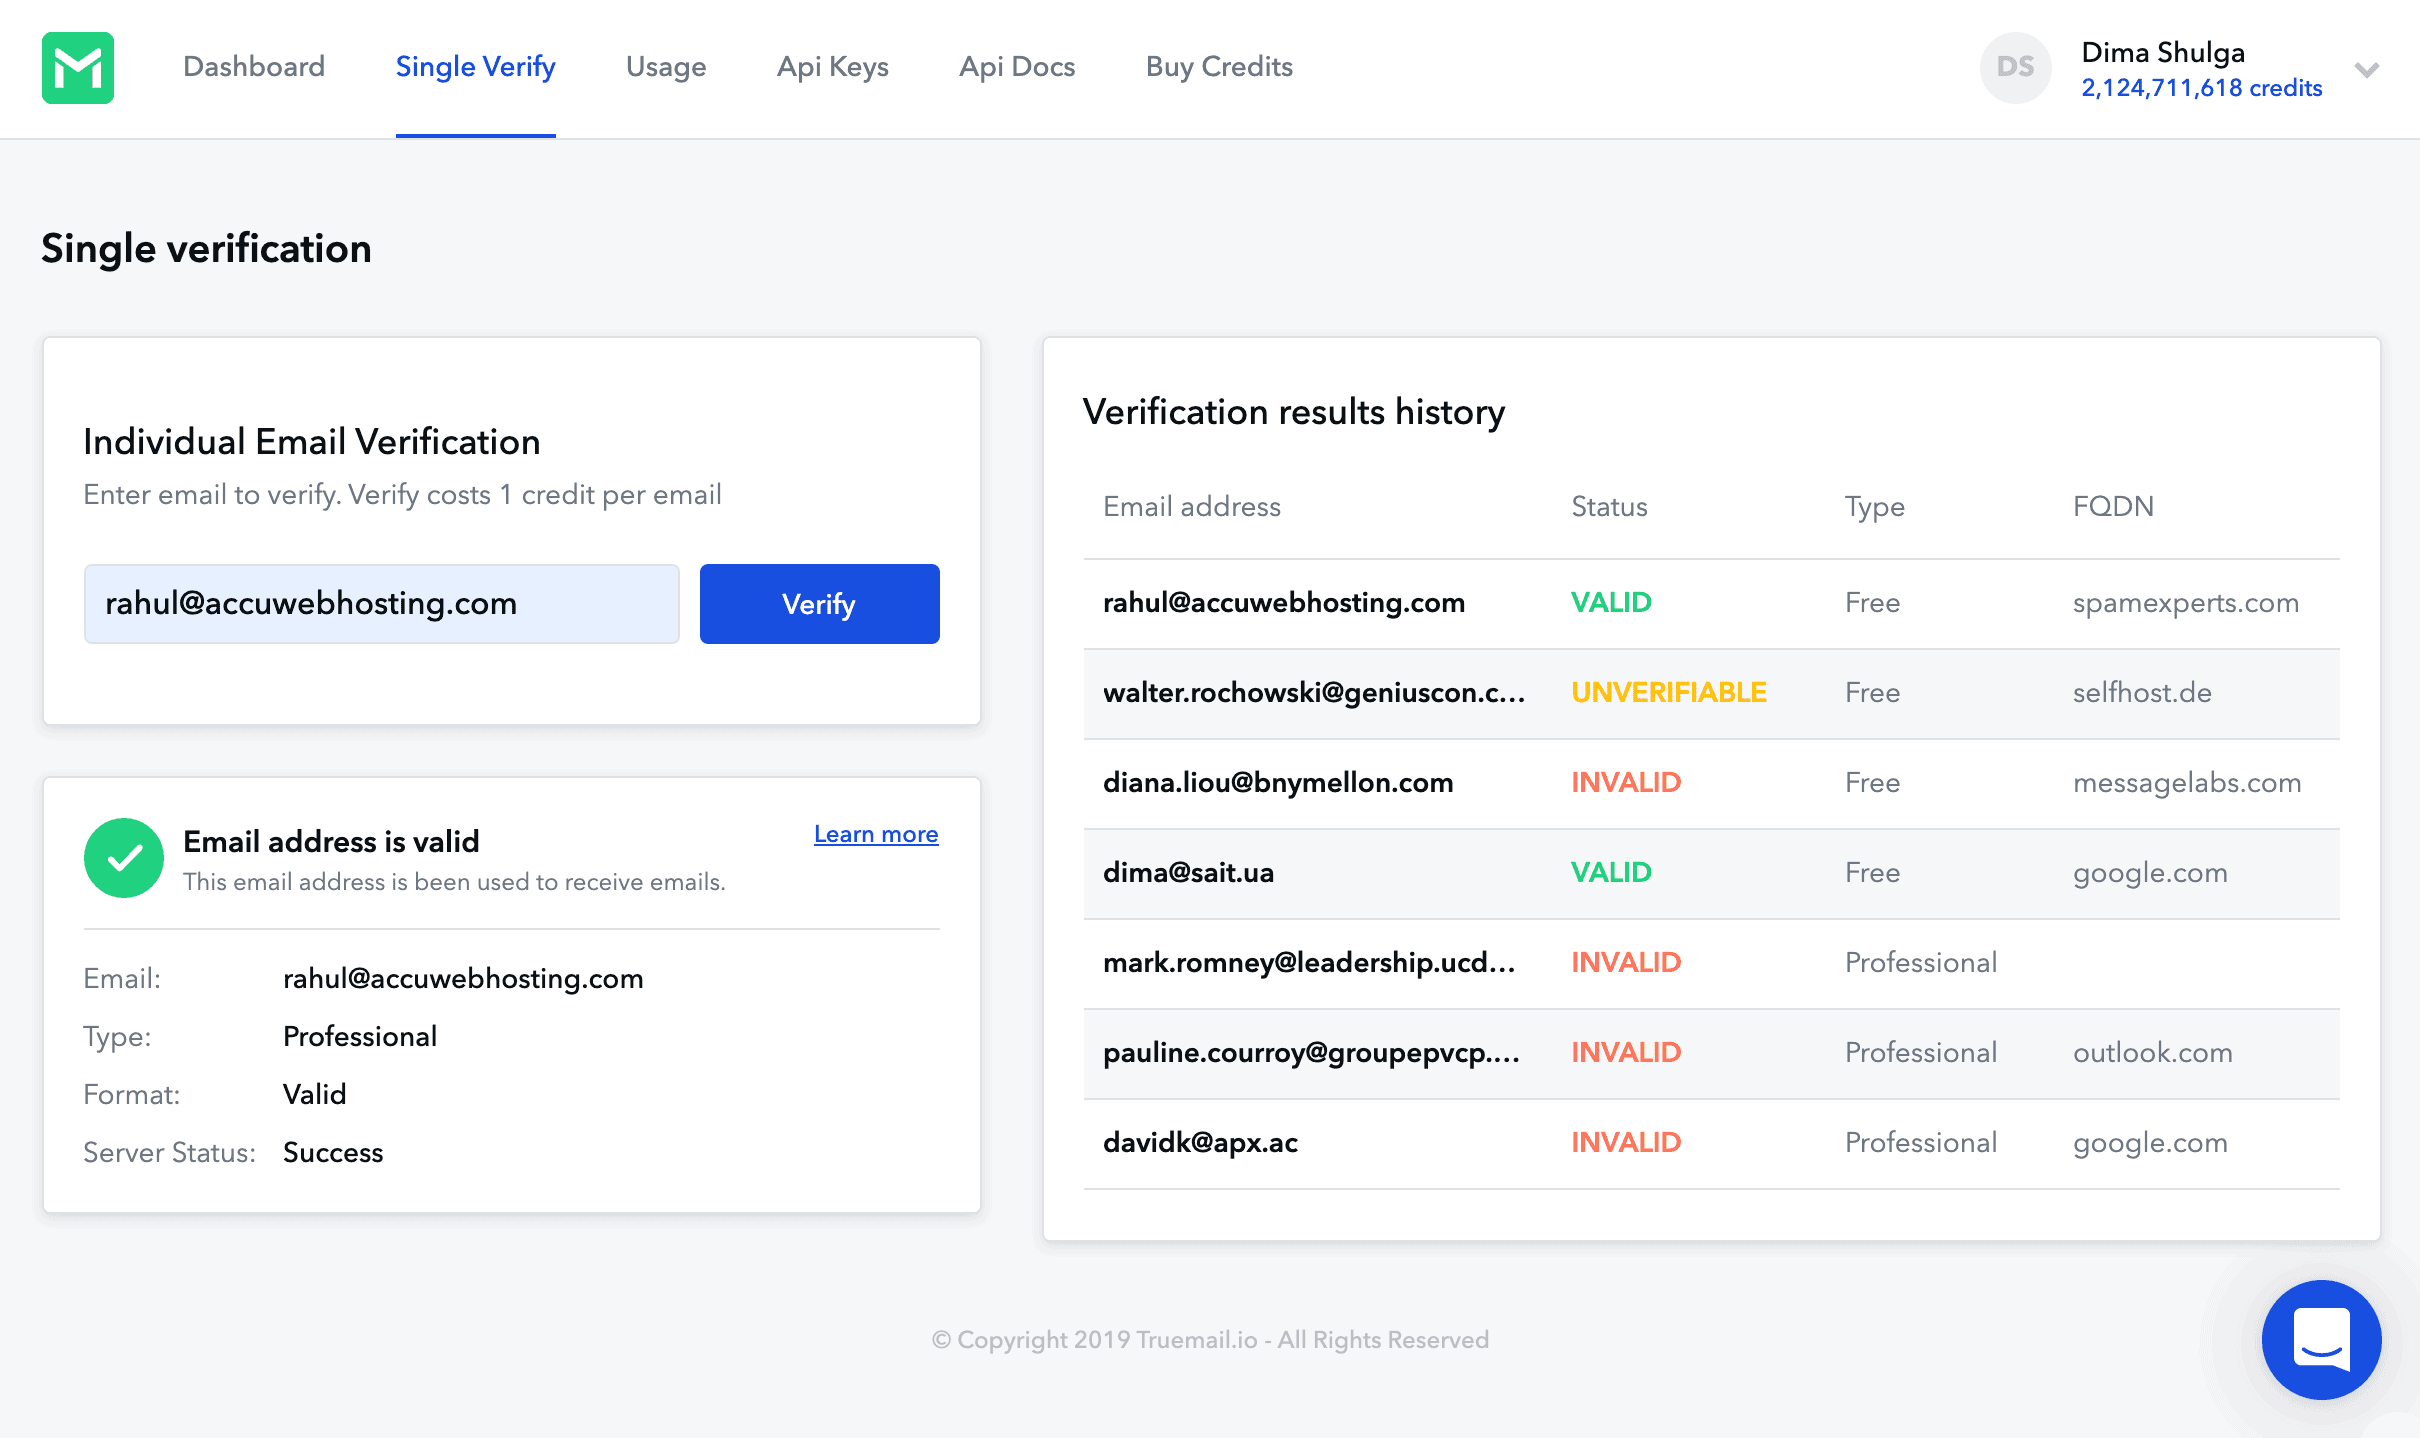Click Professional type in mark.romney row
This screenshot has width=2420, height=1438.
click(1921, 962)
